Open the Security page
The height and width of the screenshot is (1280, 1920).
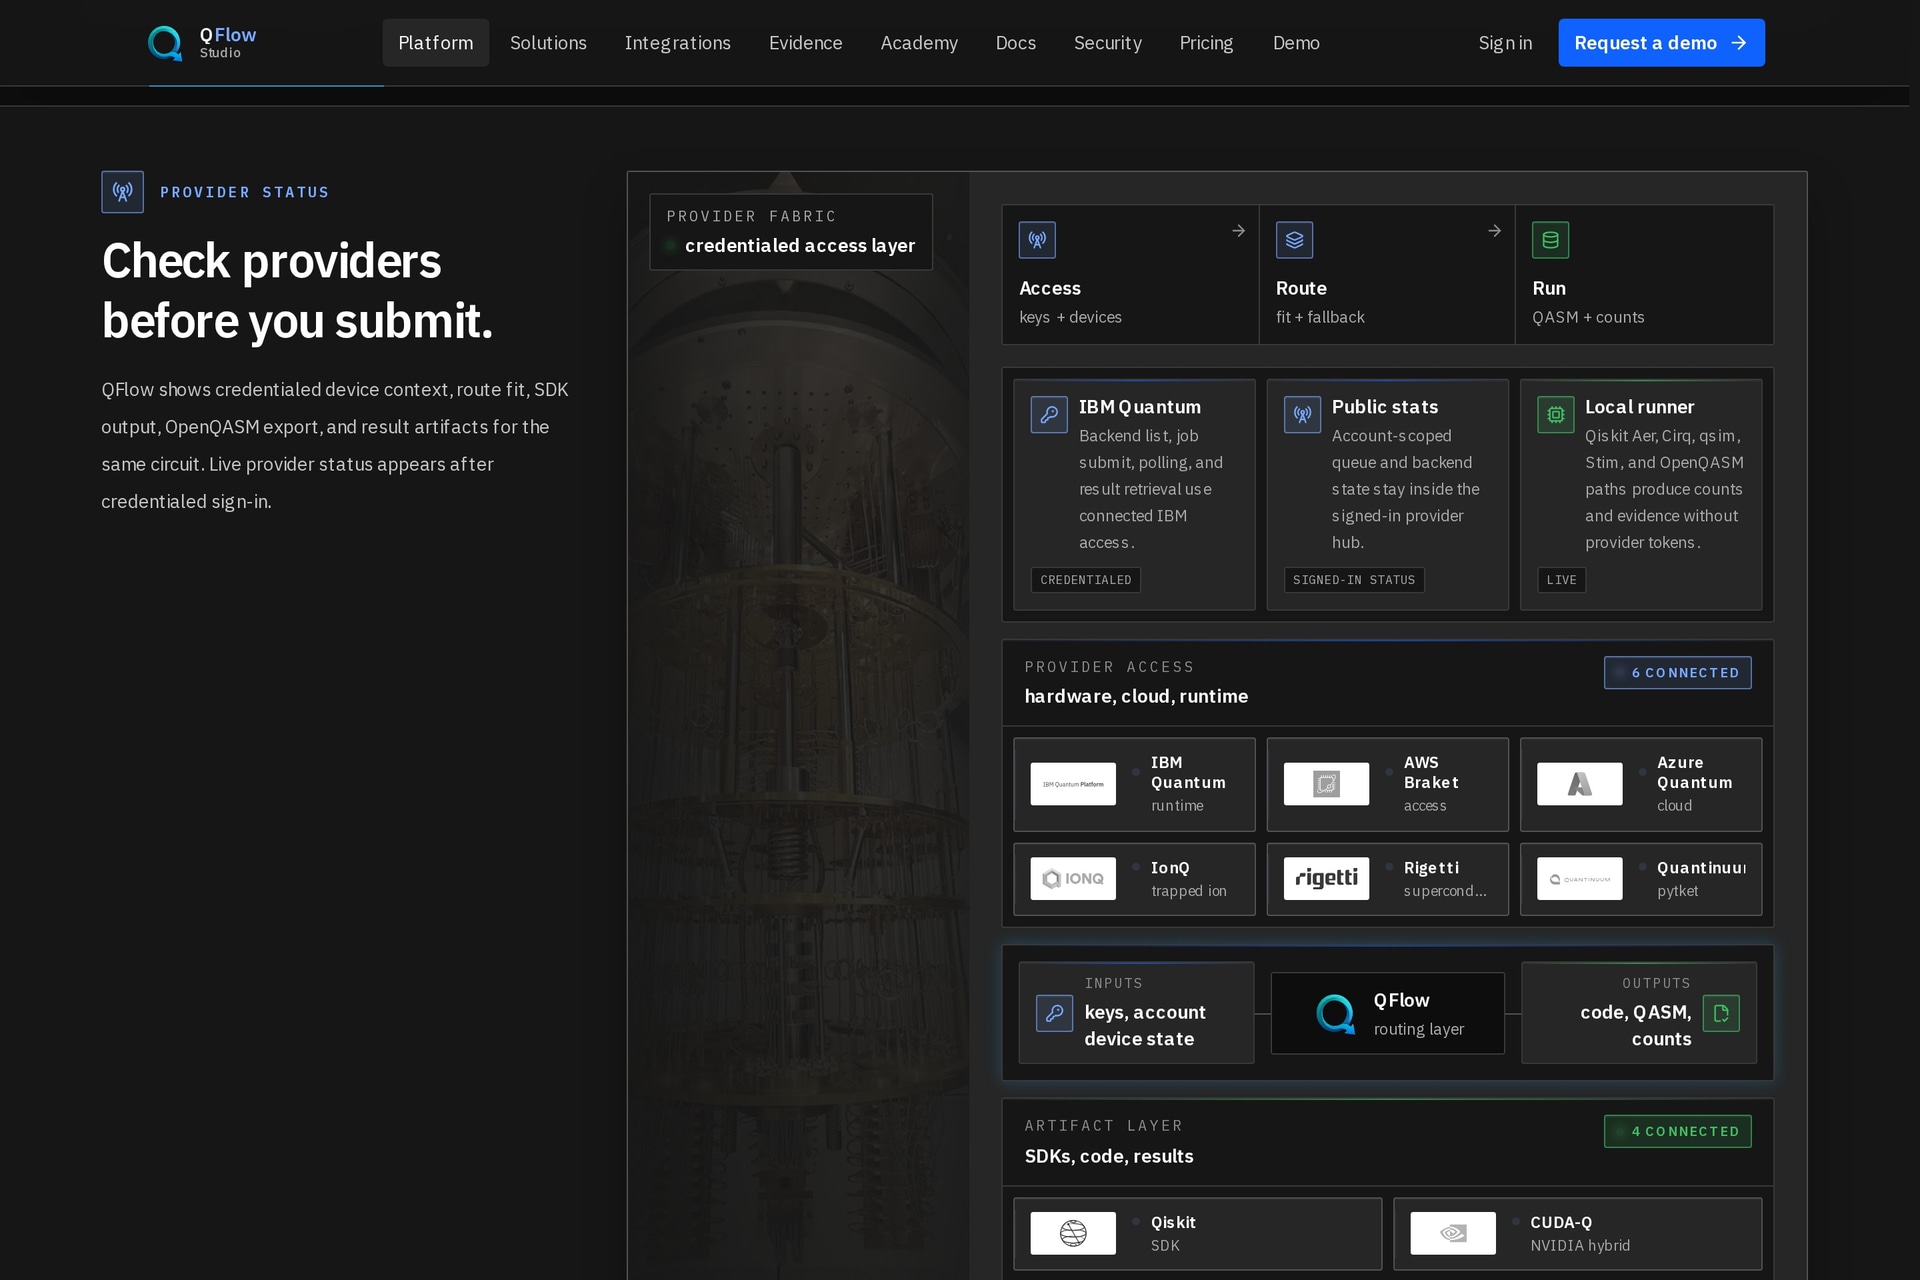pyautogui.click(x=1107, y=43)
